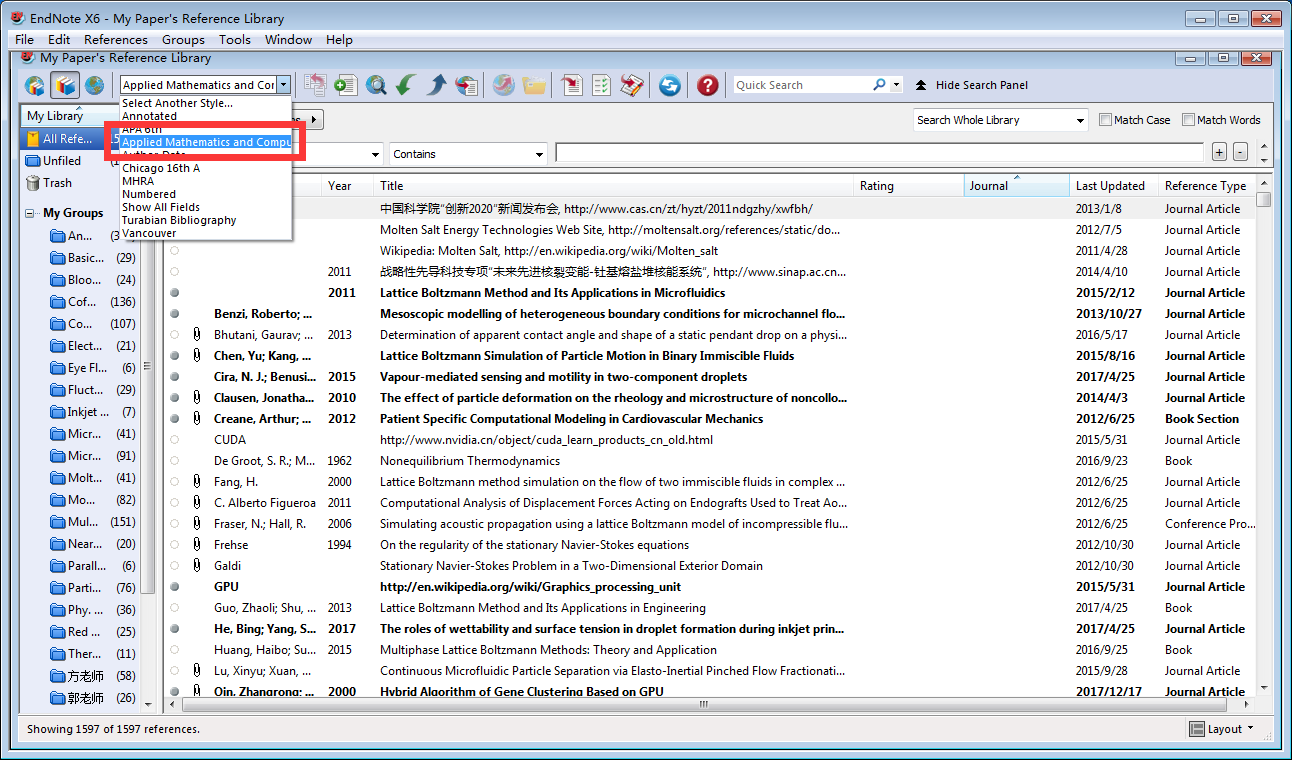Click the blue Sync Library icon
The width and height of the screenshot is (1292, 760).
(x=670, y=85)
